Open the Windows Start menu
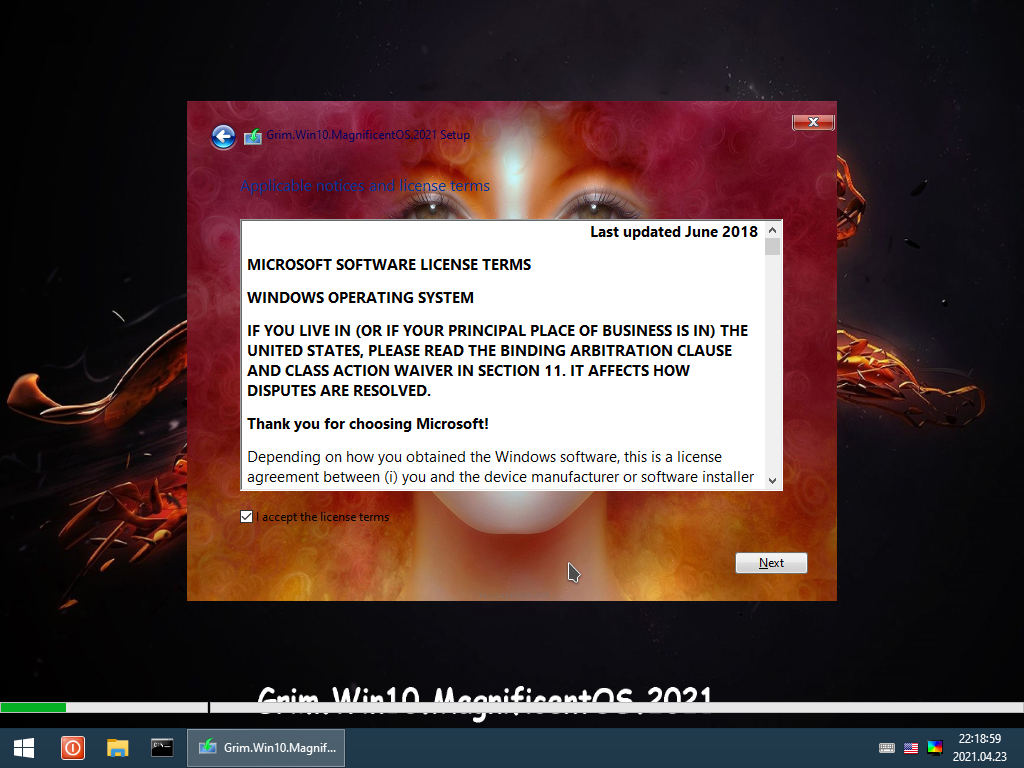This screenshot has height=768, width=1024. [24, 748]
